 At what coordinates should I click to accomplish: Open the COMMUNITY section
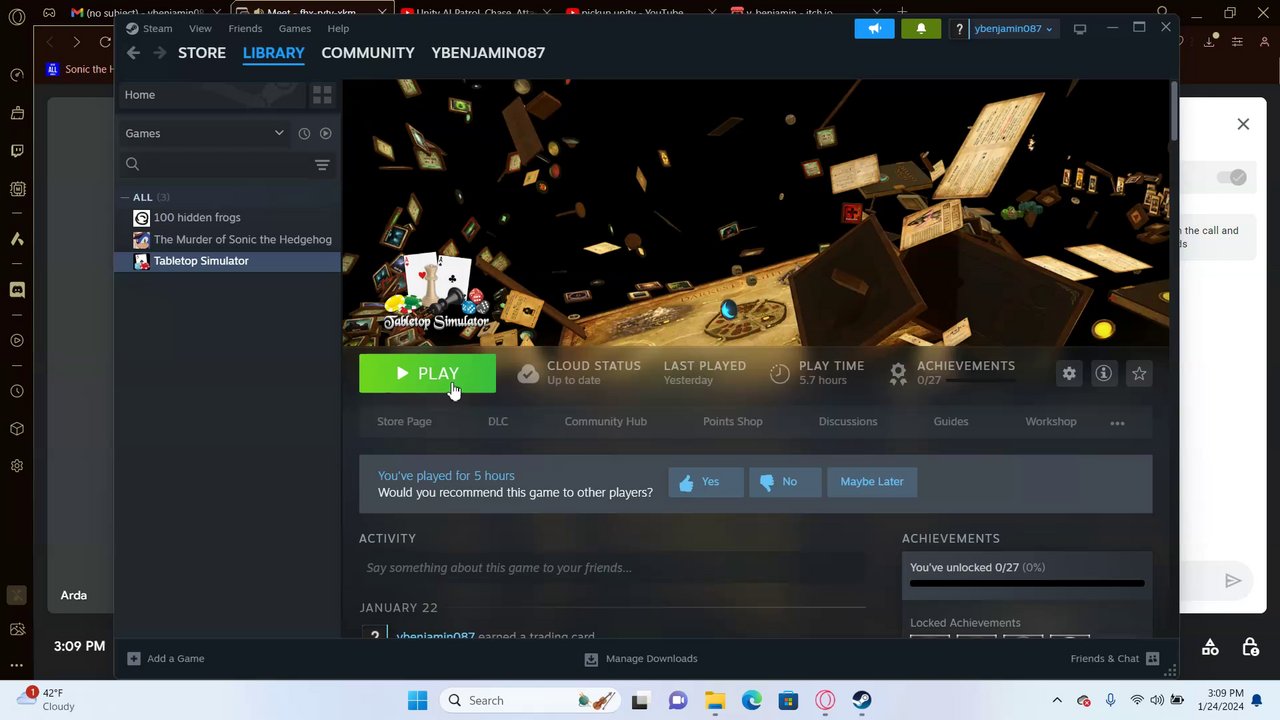[368, 52]
